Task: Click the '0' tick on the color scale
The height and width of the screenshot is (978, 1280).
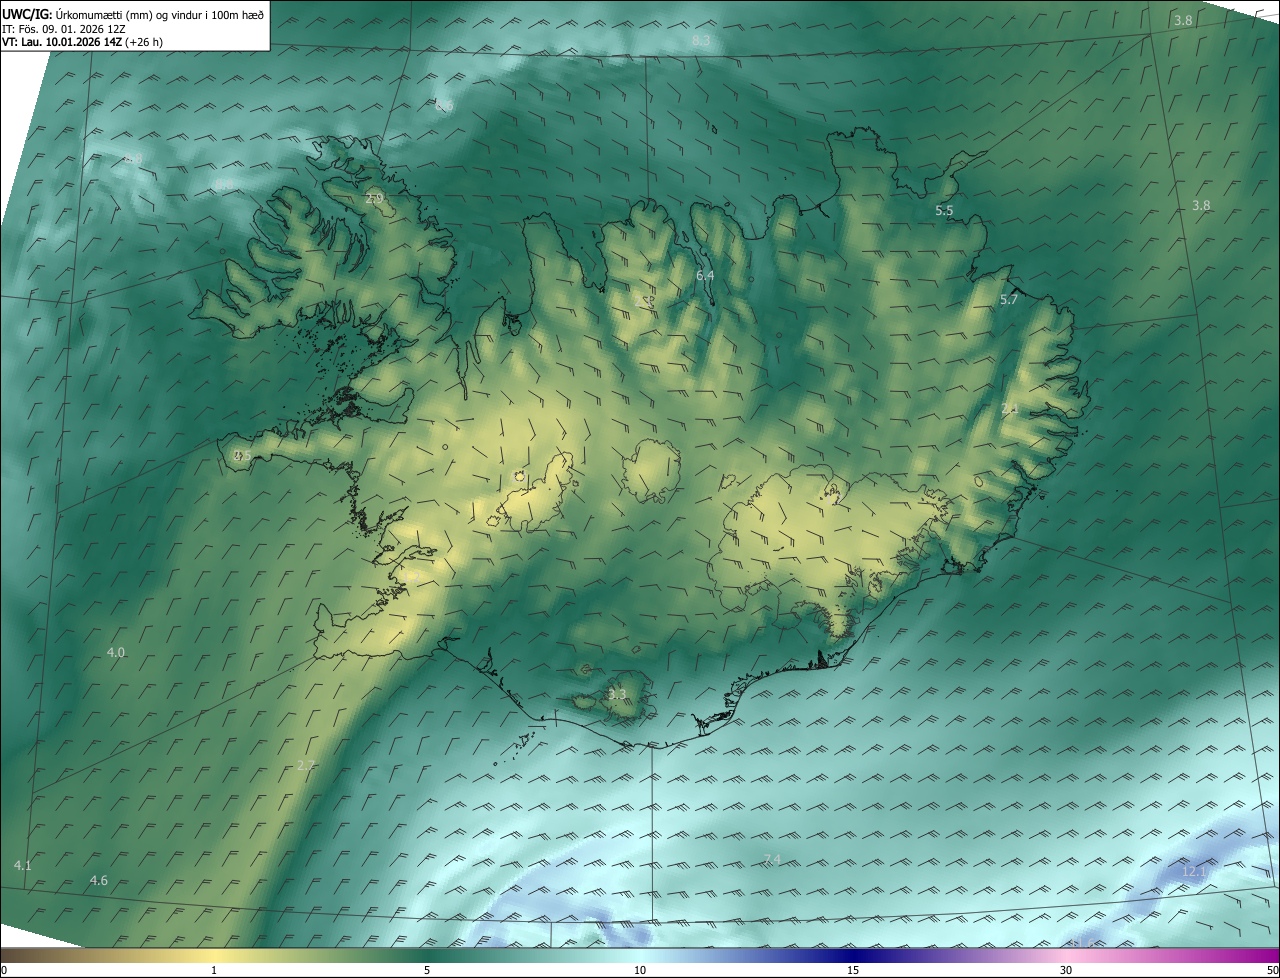Action: tap(4, 970)
